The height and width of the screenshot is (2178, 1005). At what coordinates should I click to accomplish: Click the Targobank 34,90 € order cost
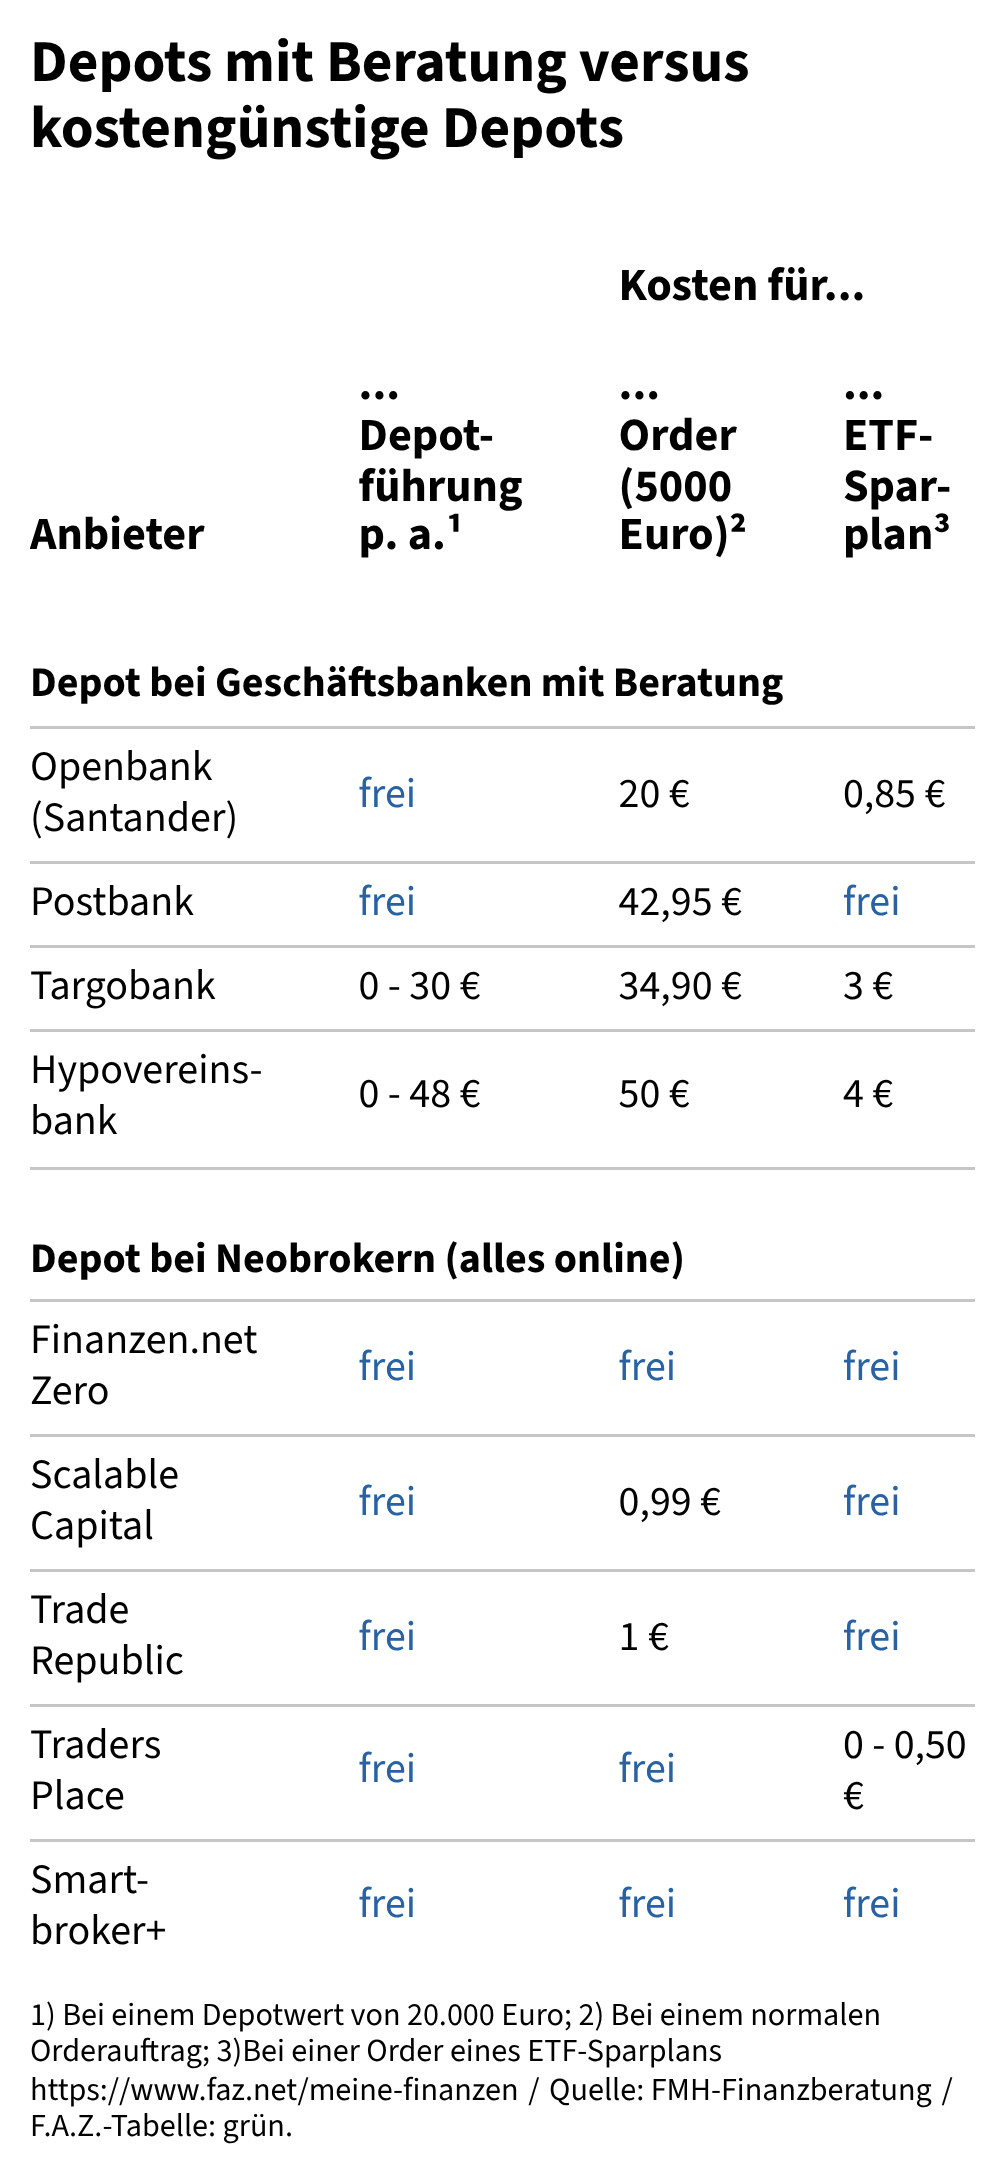680,987
